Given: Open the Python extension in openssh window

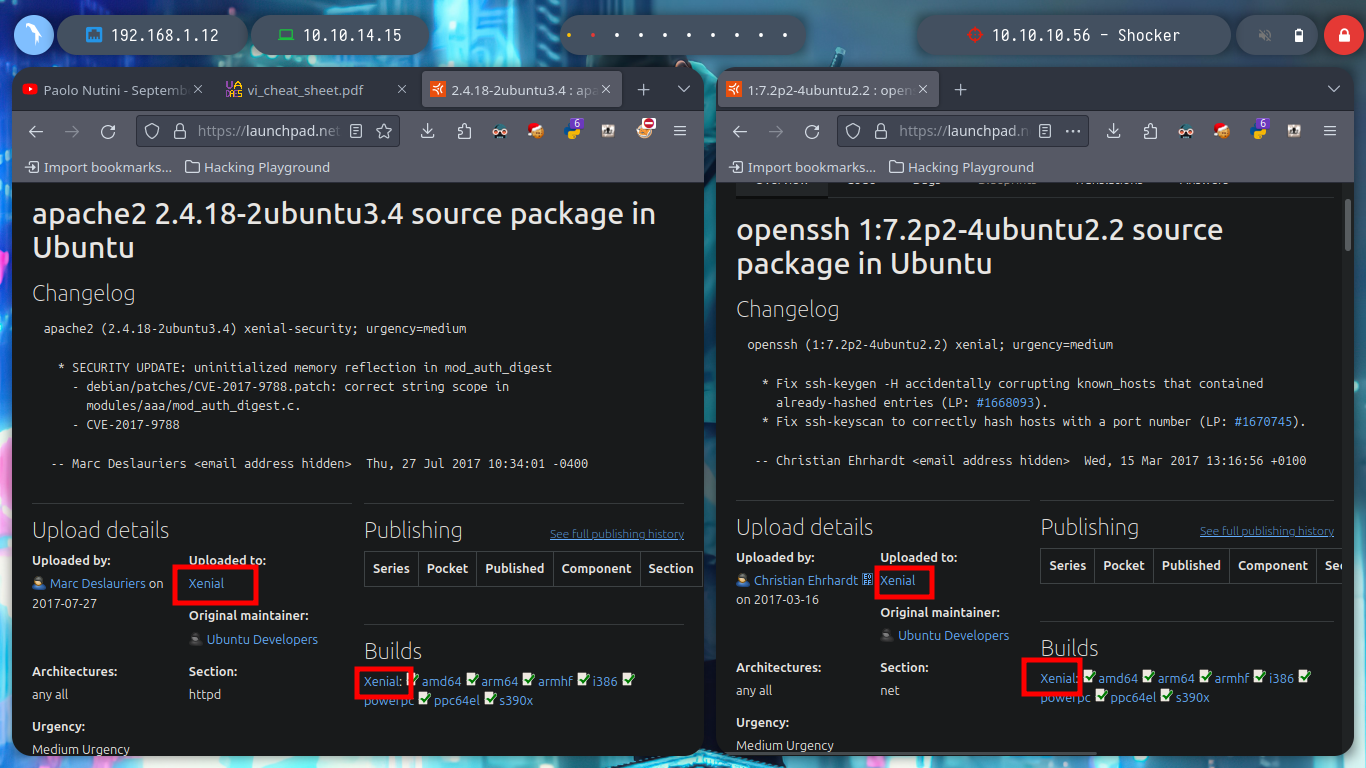Looking at the screenshot, I should pyautogui.click(x=1257, y=130).
